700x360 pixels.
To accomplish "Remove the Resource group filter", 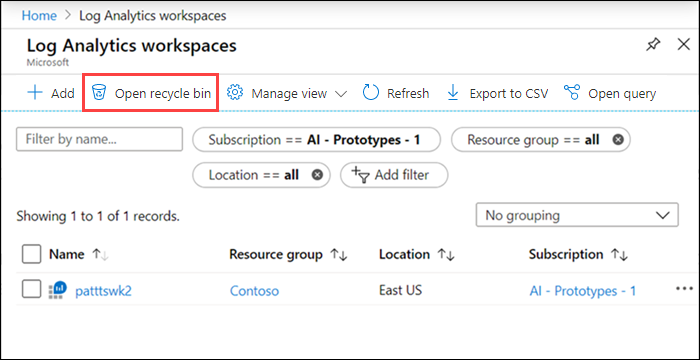I will (x=618, y=140).
